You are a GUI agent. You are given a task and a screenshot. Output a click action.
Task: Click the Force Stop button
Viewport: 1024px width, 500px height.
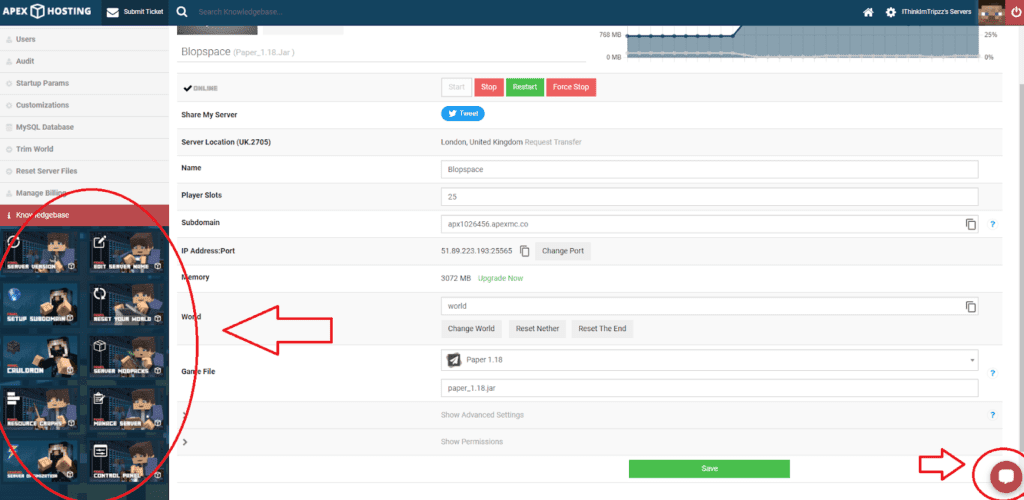571,87
